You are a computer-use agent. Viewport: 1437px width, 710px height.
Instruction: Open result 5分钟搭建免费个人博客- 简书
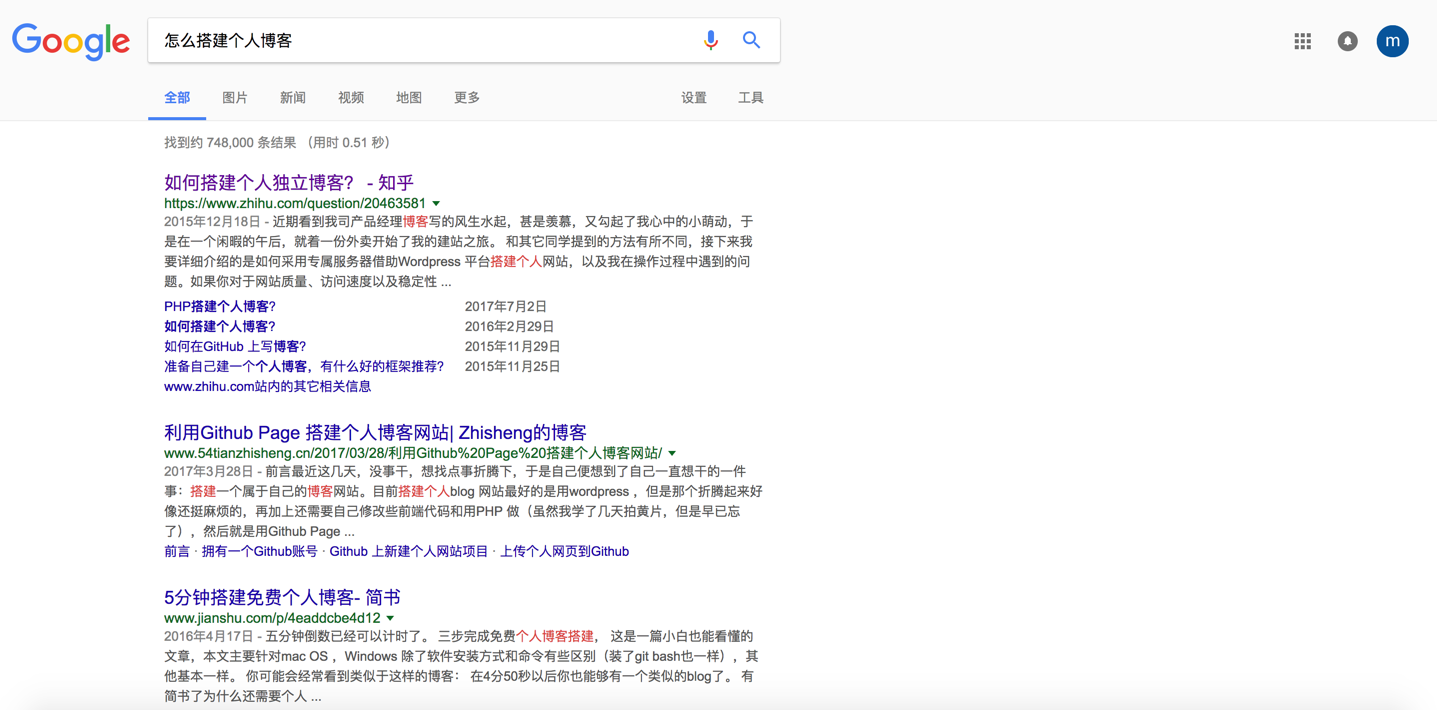click(282, 597)
